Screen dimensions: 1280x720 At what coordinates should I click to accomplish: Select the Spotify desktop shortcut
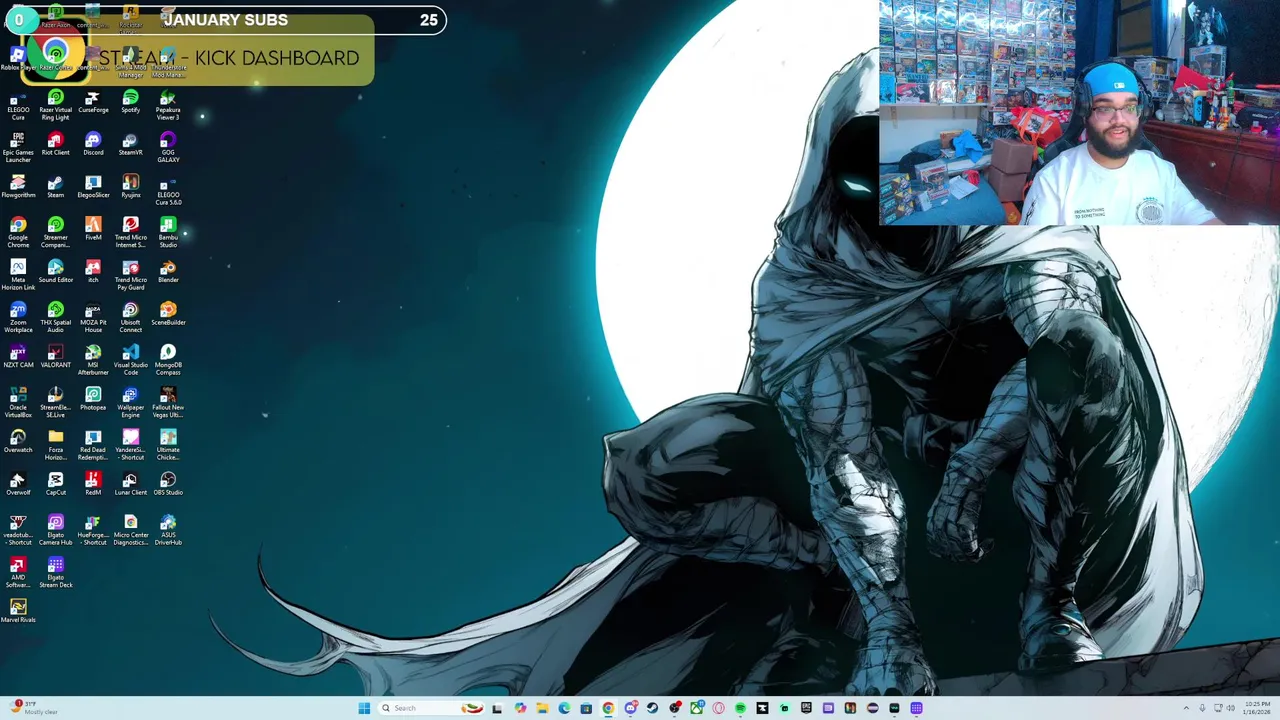pos(130,101)
